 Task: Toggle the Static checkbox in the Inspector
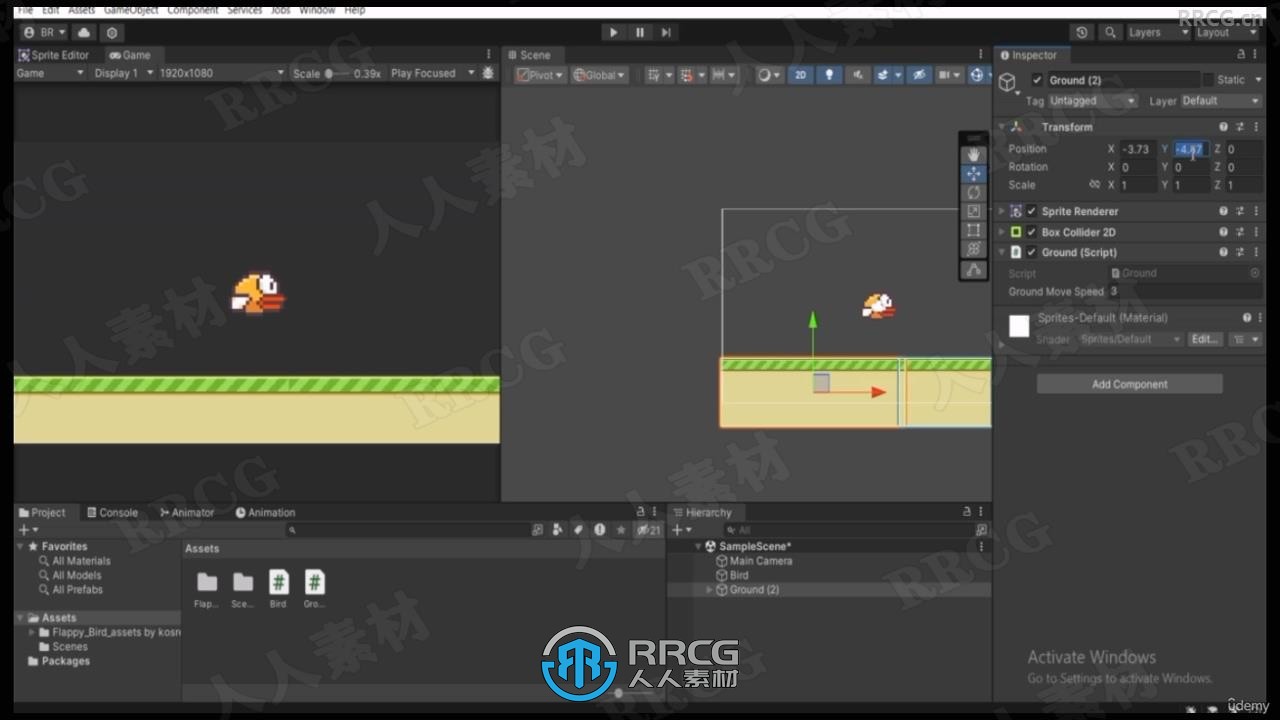[x=1208, y=80]
